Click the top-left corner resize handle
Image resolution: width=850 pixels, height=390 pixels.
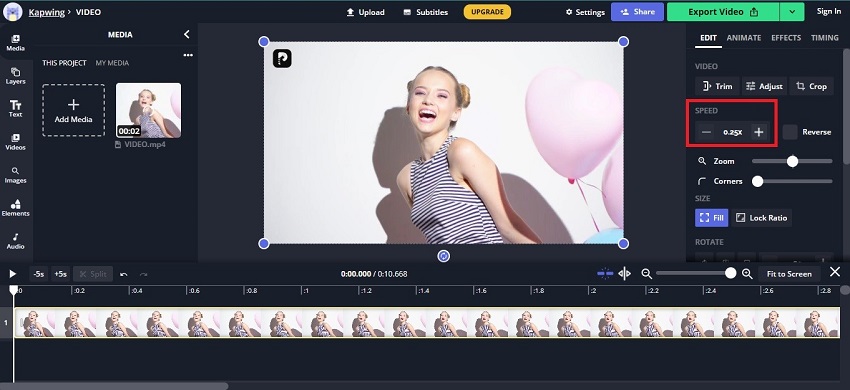[263, 41]
